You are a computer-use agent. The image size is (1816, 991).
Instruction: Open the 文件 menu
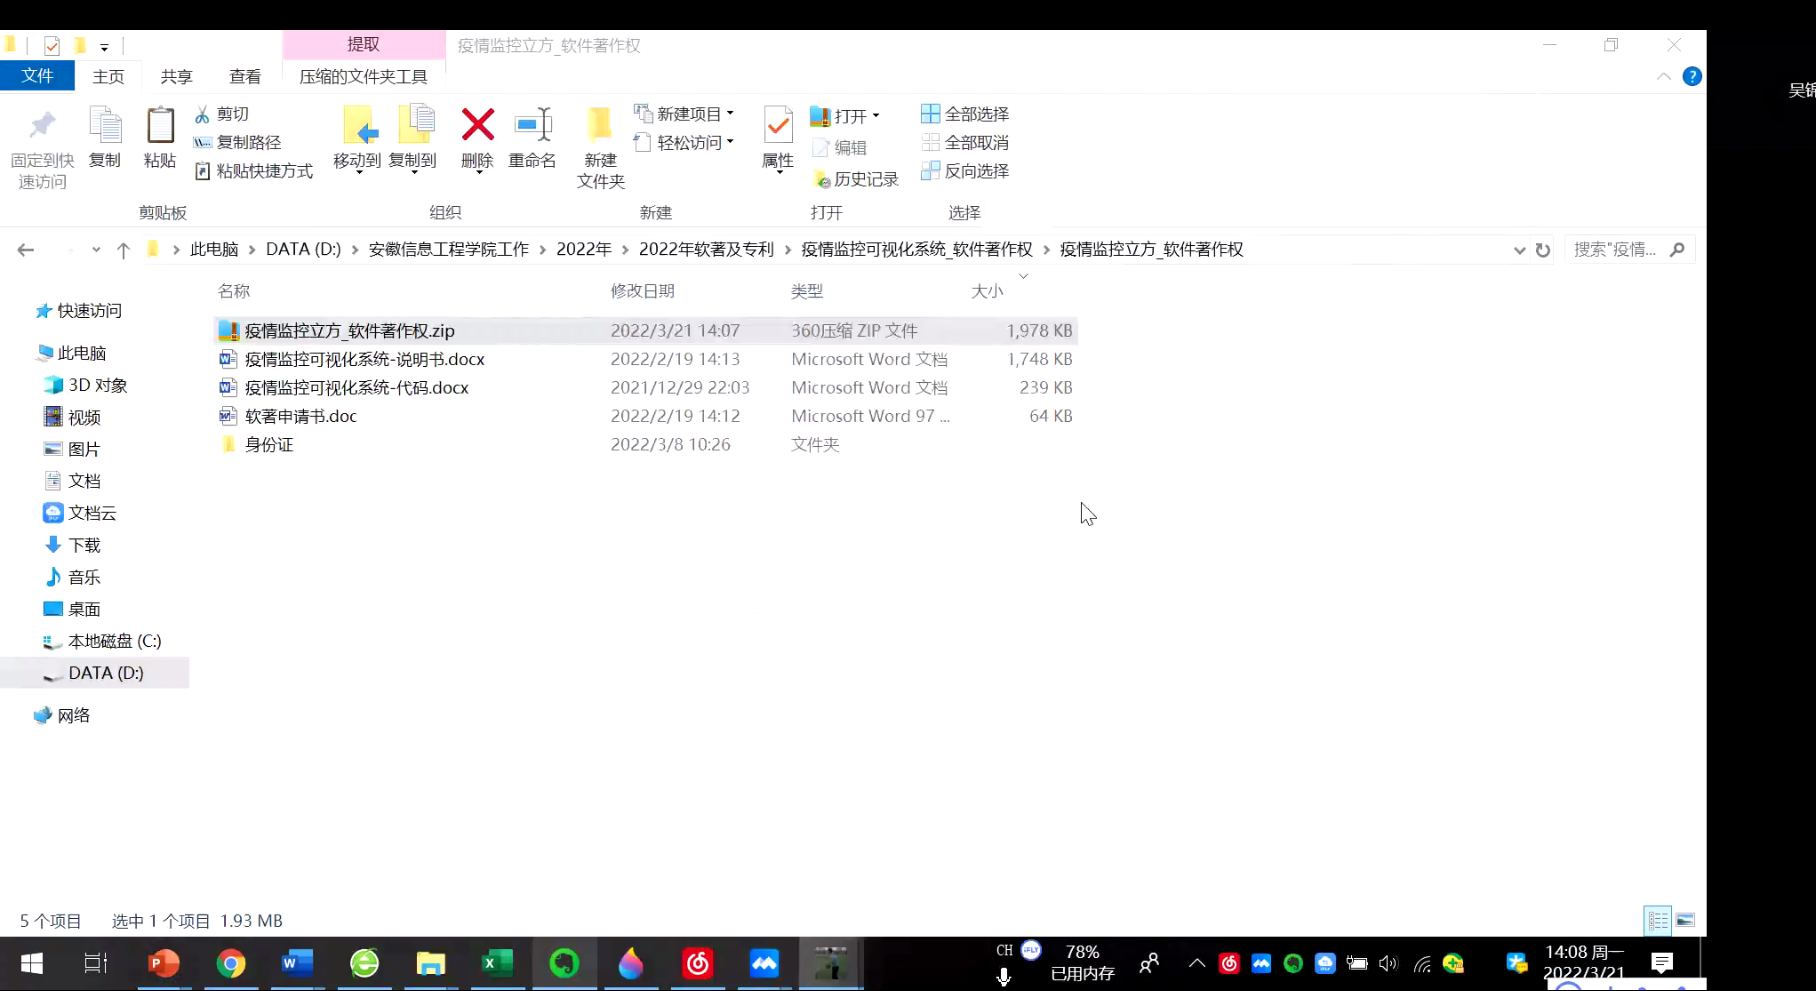(37, 75)
